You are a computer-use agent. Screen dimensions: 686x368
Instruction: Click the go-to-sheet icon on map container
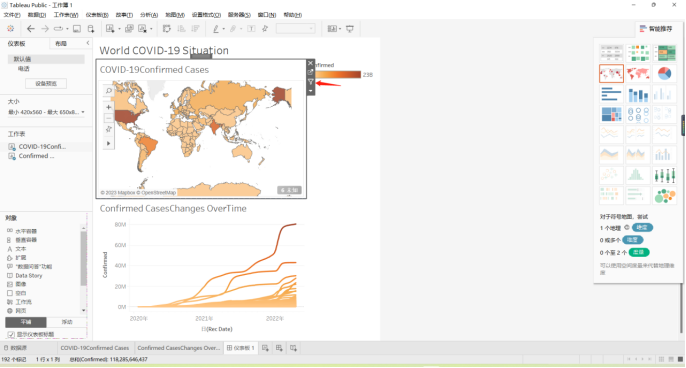coord(310,72)
